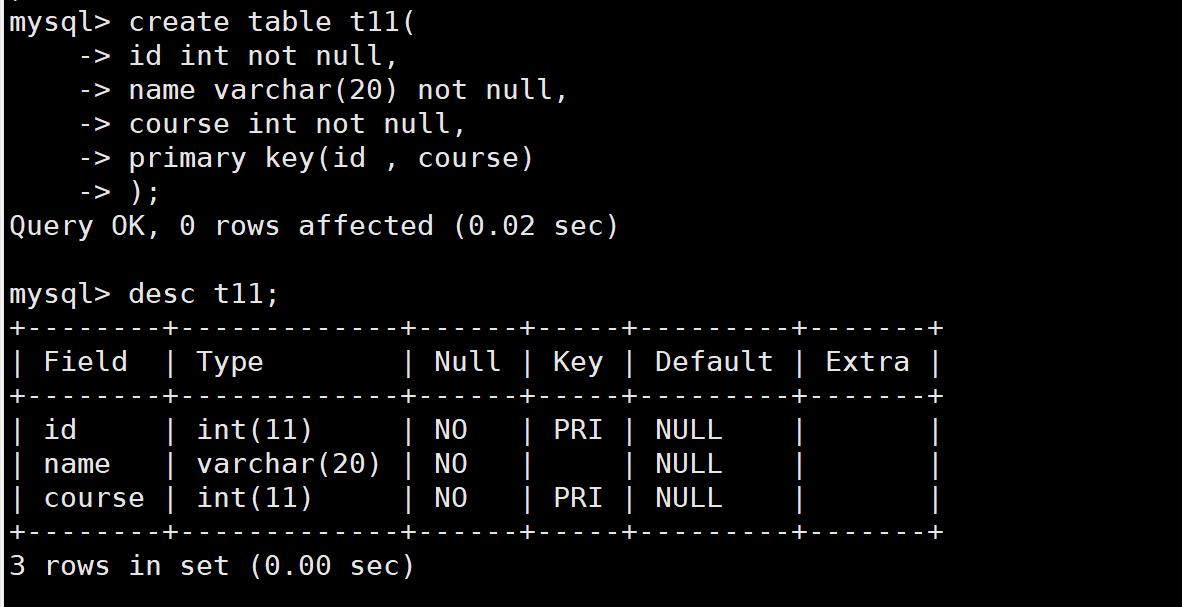Click the "primary key(id , course)" line
Screen dimensions: 1182x607
pyautogui.click(x=331, y=158)
